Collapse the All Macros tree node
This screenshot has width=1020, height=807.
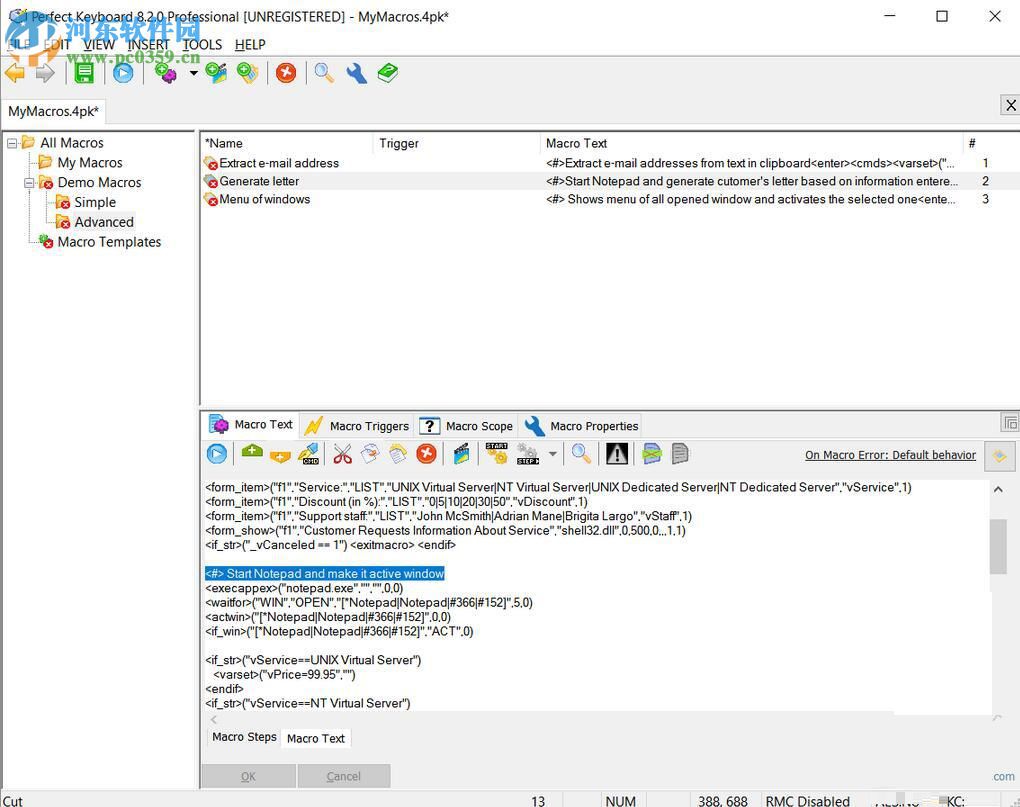point(12,143)
